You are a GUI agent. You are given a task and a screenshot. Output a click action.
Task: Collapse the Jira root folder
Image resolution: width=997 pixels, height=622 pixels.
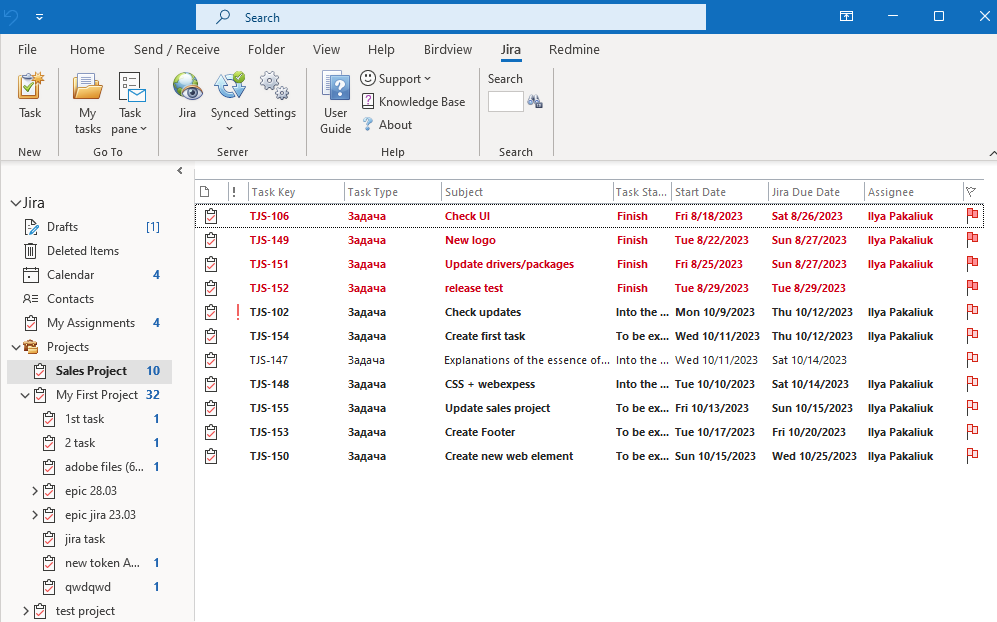pyautogui.click(x=15, y=204)
